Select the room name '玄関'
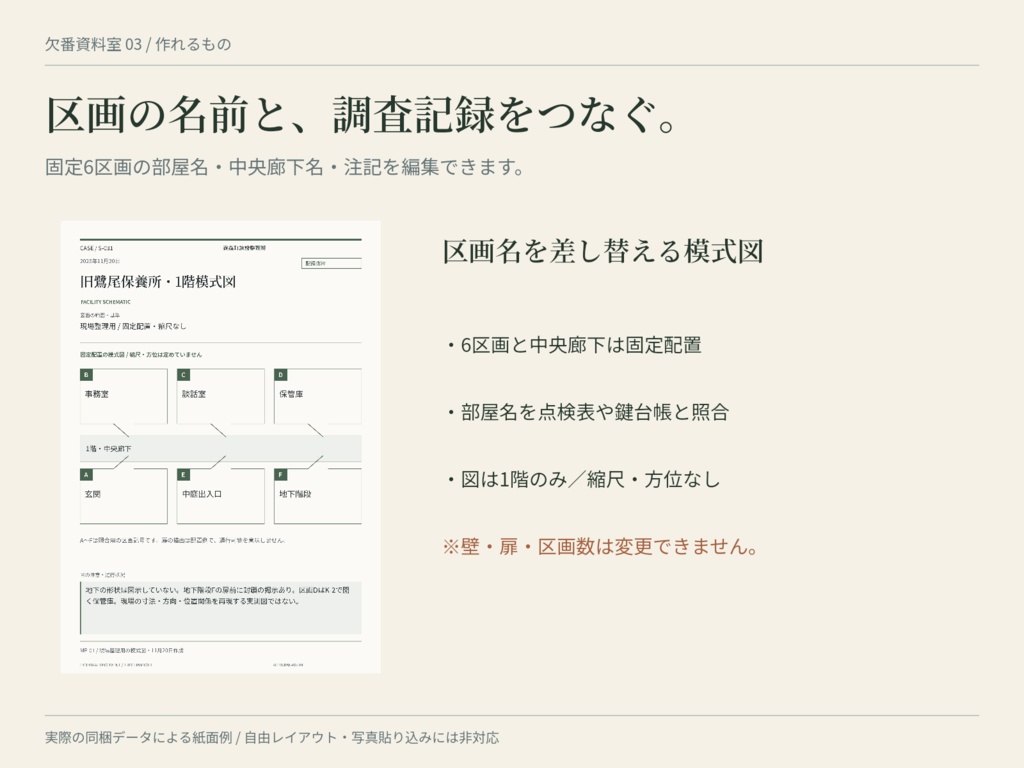This screenshot has height=768, width=1024. [x=93, y=494]
